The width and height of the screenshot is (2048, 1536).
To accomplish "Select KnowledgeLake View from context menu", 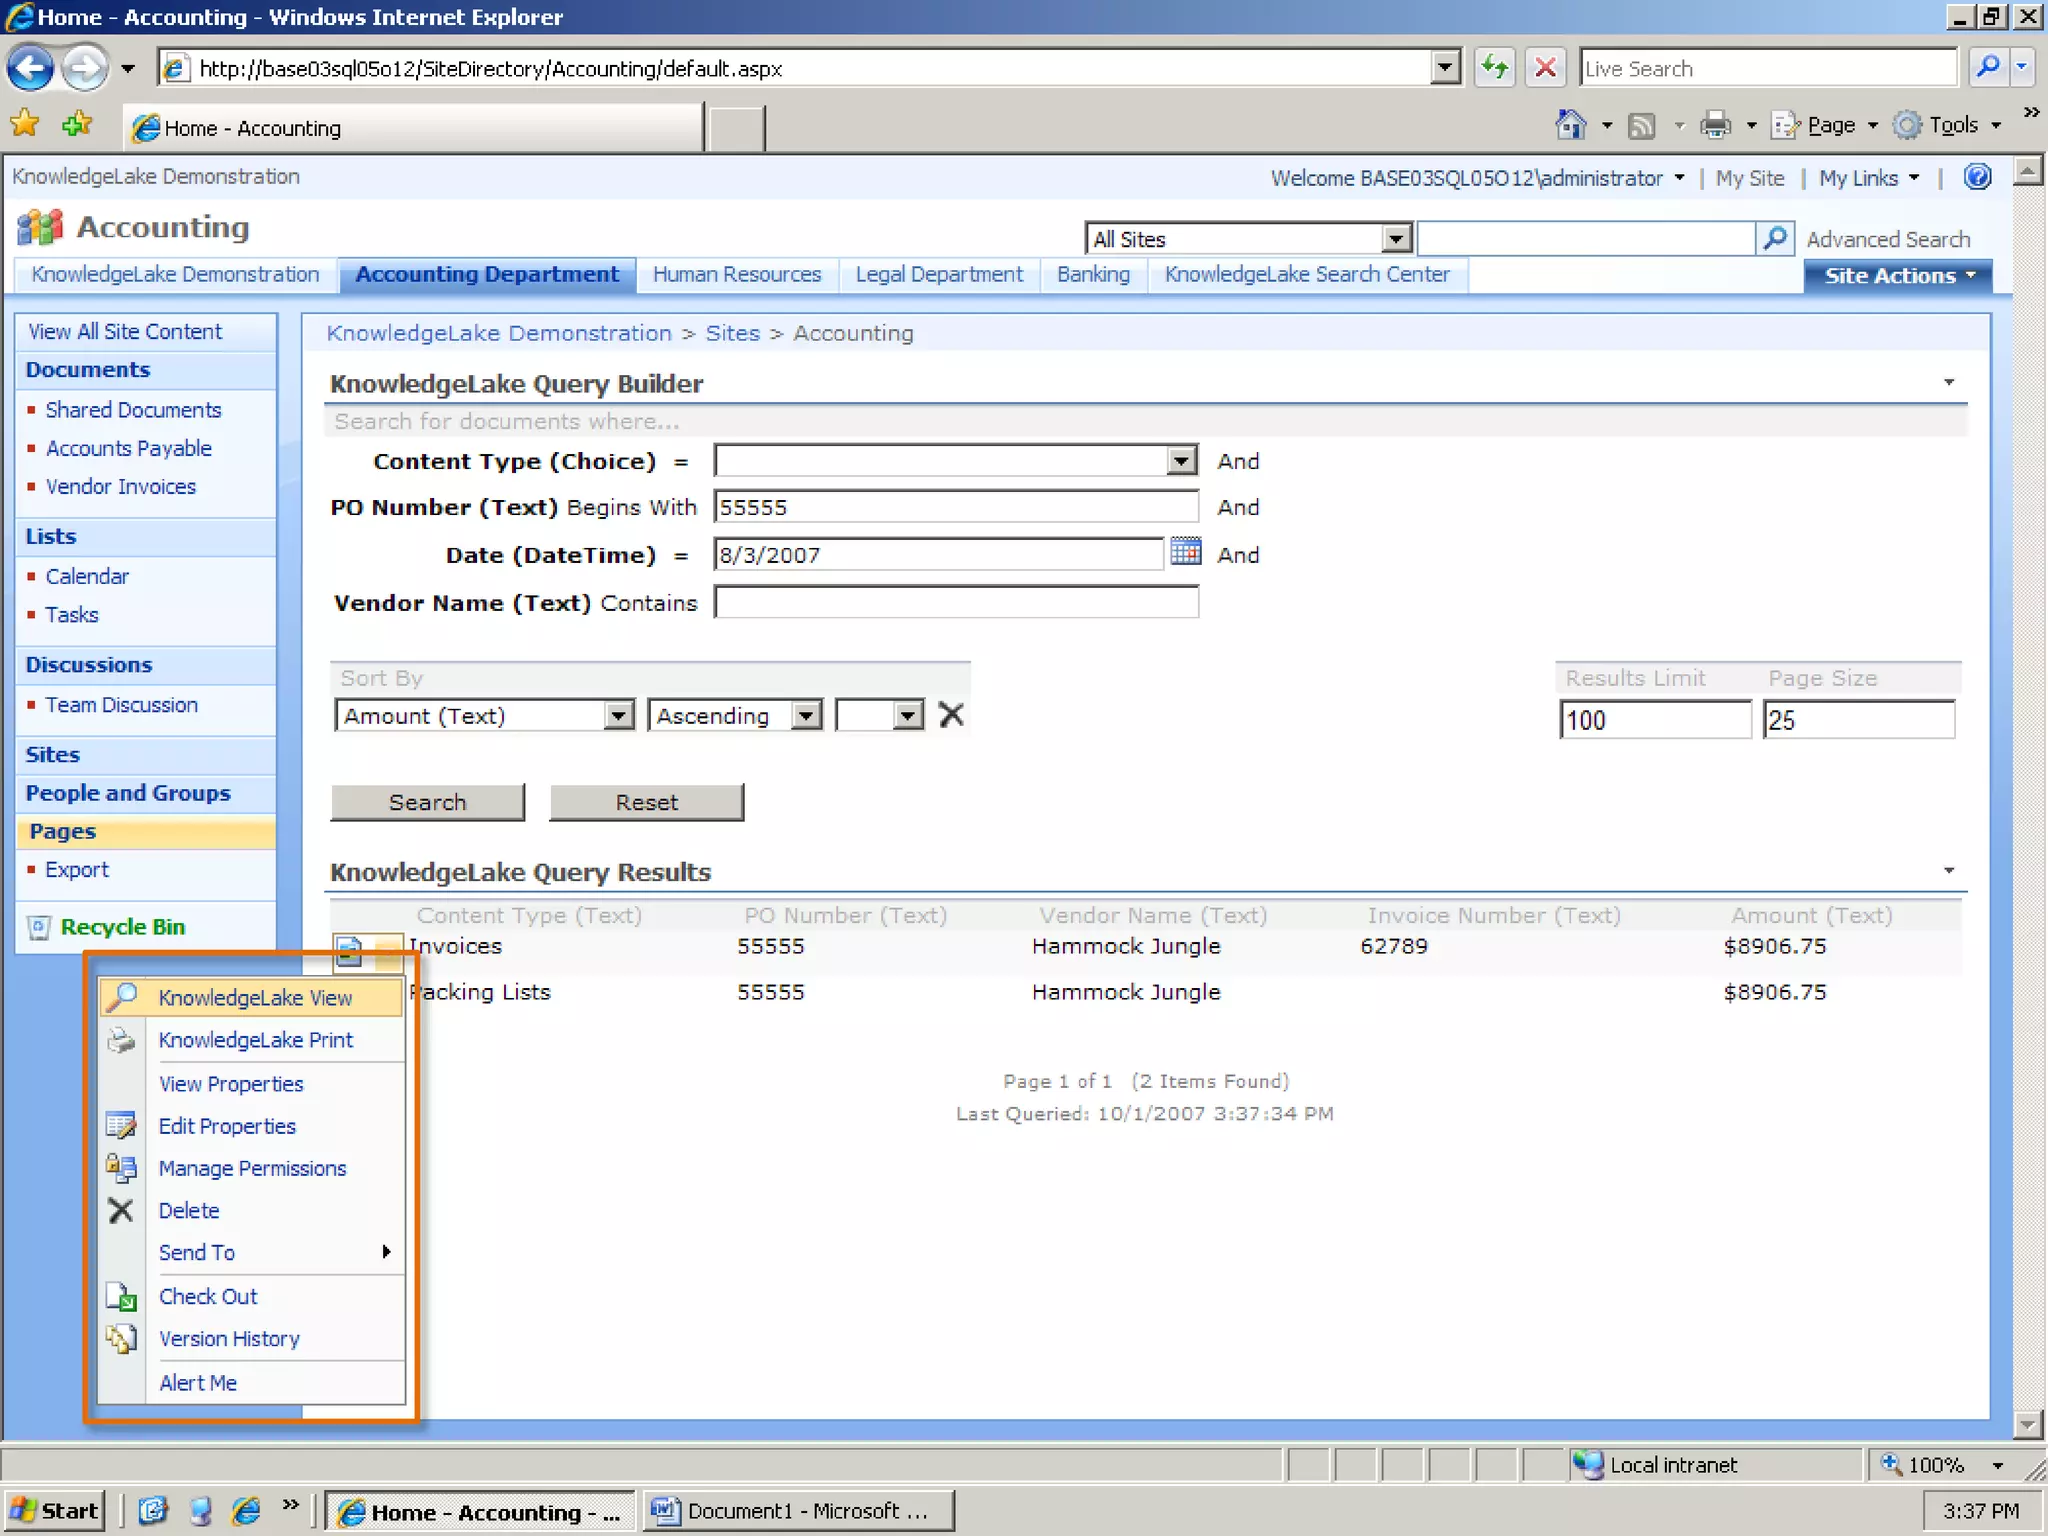I will click(254, 997).
